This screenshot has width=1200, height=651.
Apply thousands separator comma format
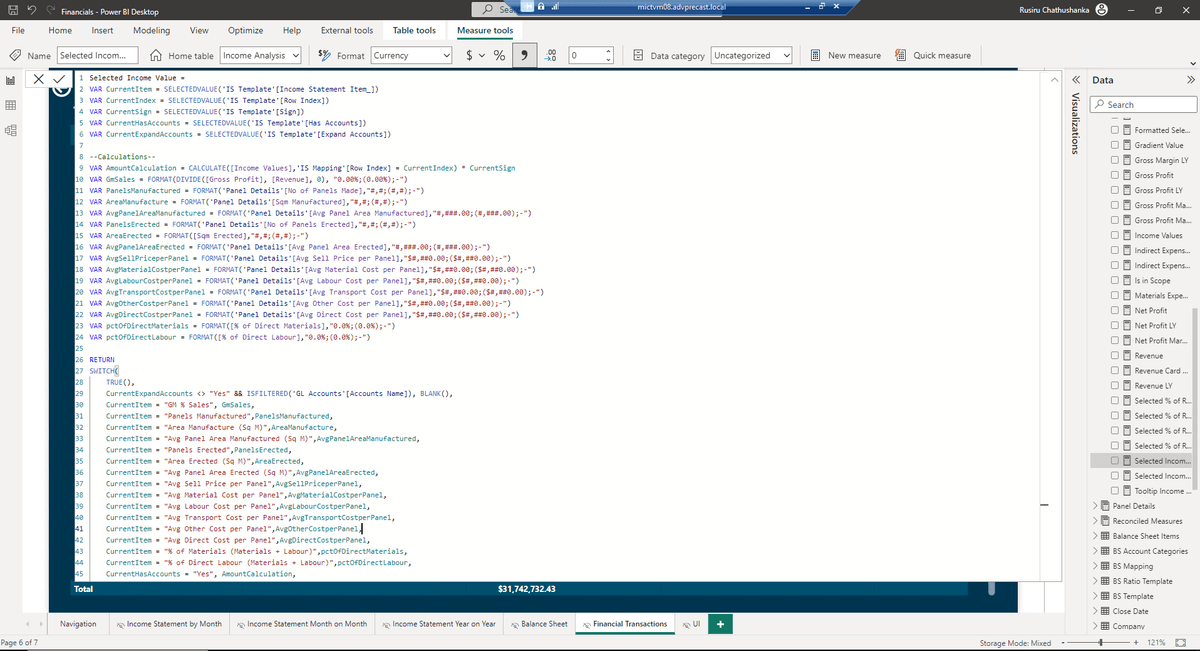coord(525,56)
